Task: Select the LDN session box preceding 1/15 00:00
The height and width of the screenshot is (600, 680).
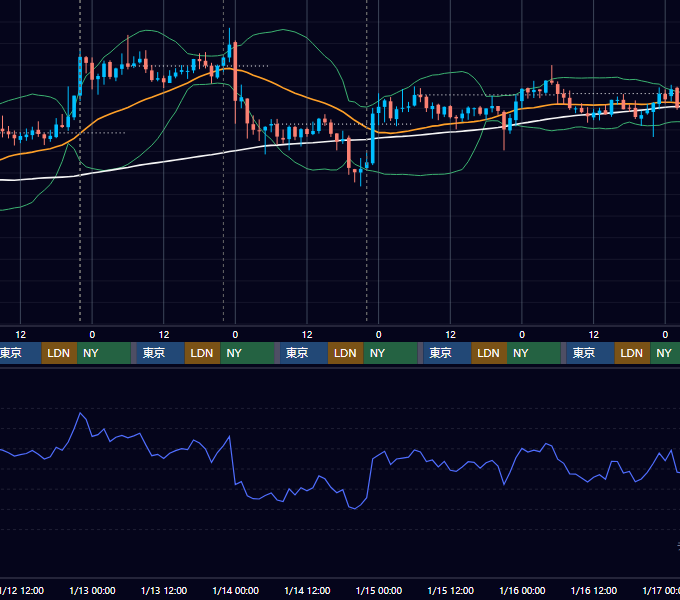Action: (x=346, y=353)
